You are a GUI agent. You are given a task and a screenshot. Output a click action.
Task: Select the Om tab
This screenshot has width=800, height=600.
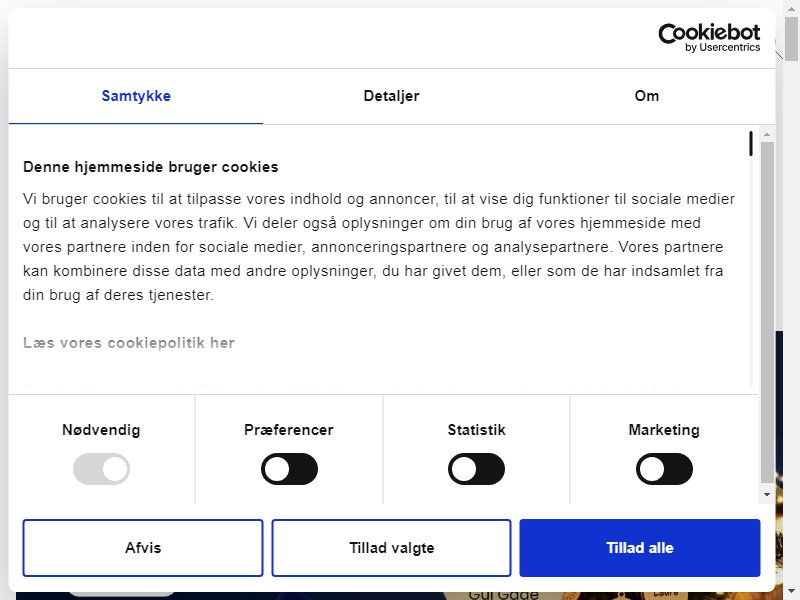[646, 96]
